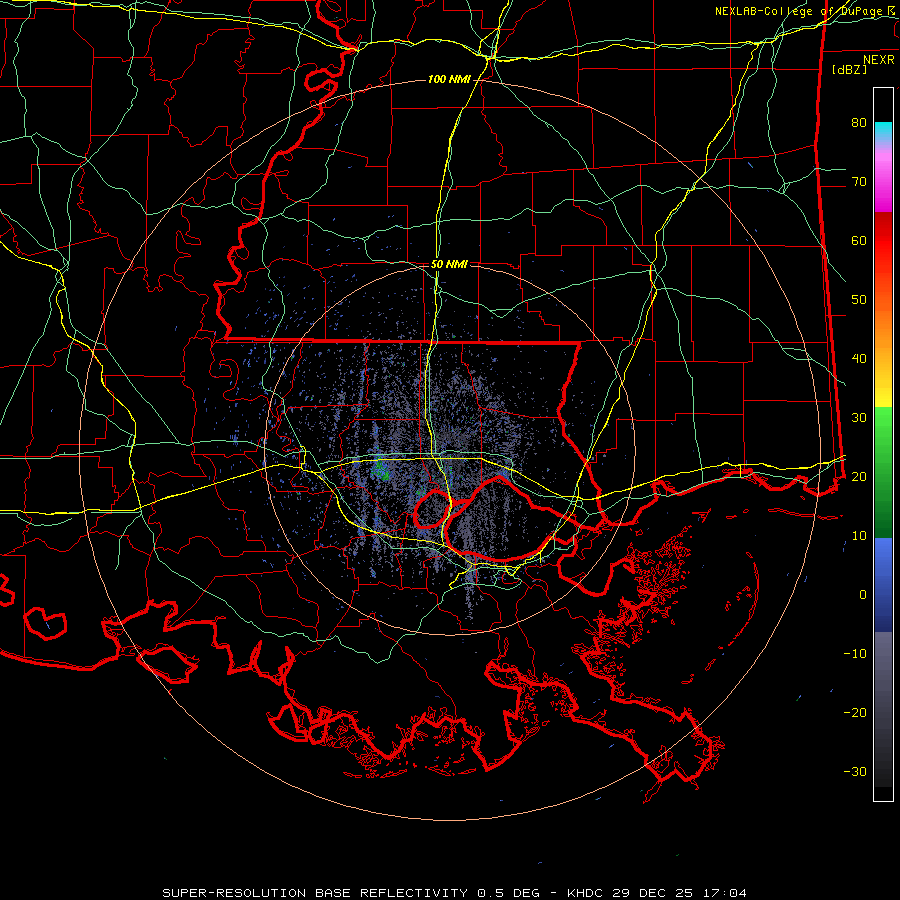The width and height of the screenshot is (900, 900).
Task: Click the 80 value on dBZ scale
Action: pyautogui.click(x=859, y=122)
